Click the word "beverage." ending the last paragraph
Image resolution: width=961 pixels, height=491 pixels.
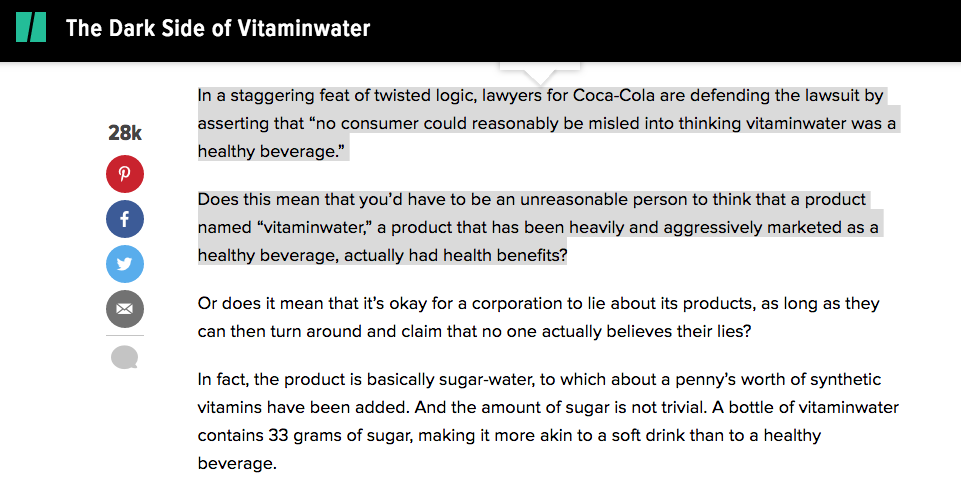(x=237, y=463)
